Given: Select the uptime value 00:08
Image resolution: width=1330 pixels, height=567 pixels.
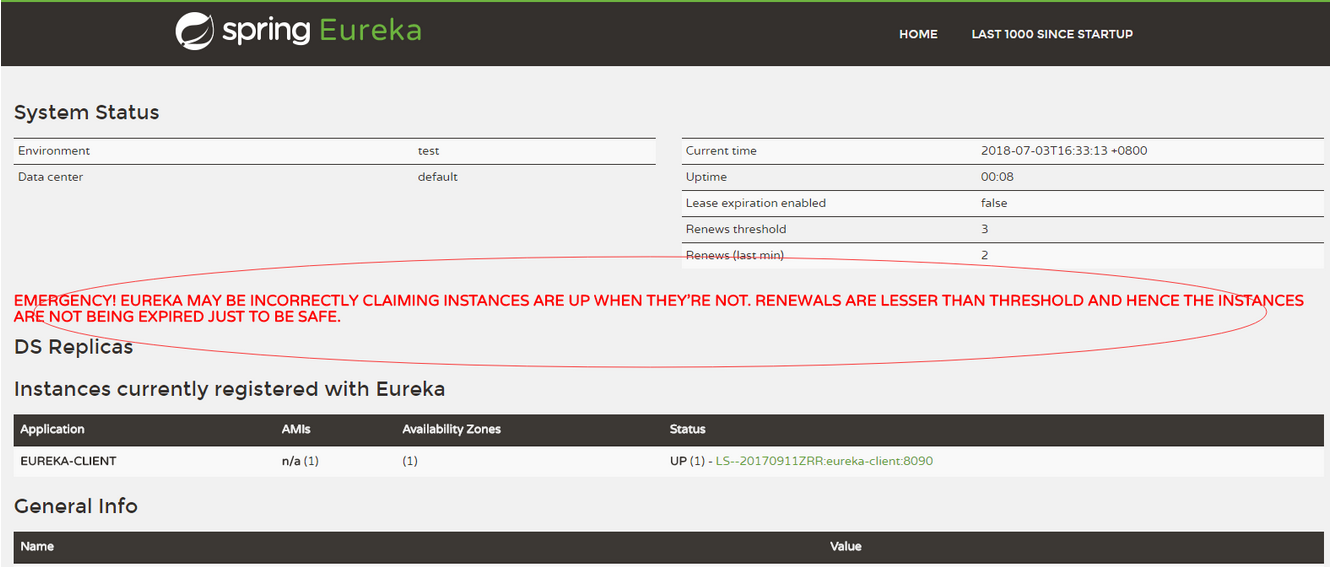Looking at the screenshot, I should click(x=997, y=177).
